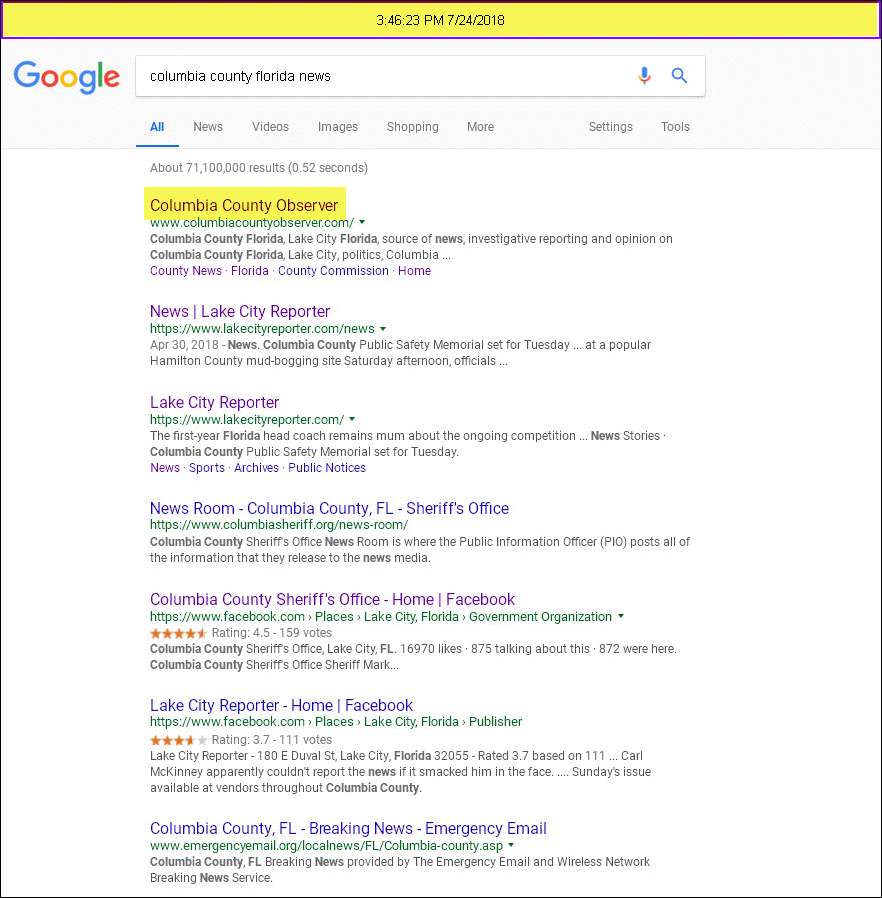
Task: Click the Google logo
Action: tap(66, 76)
